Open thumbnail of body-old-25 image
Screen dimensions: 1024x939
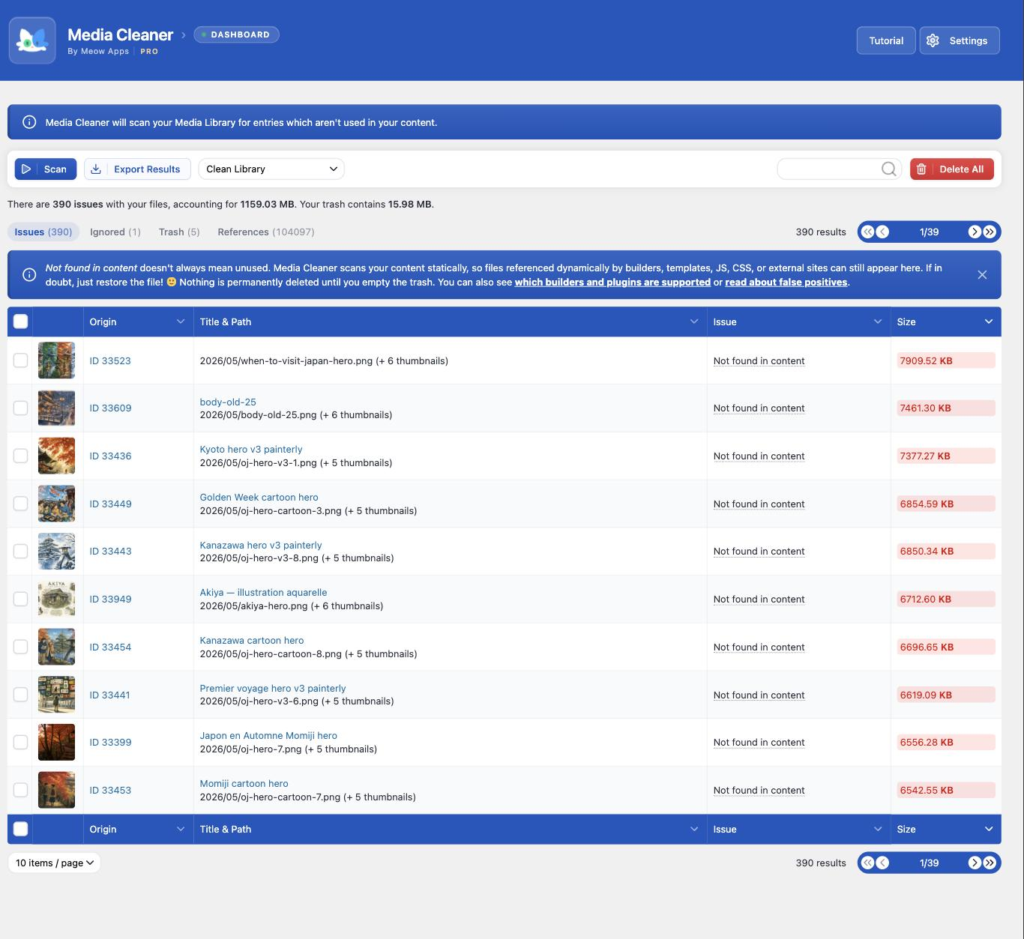click(56, 408)
